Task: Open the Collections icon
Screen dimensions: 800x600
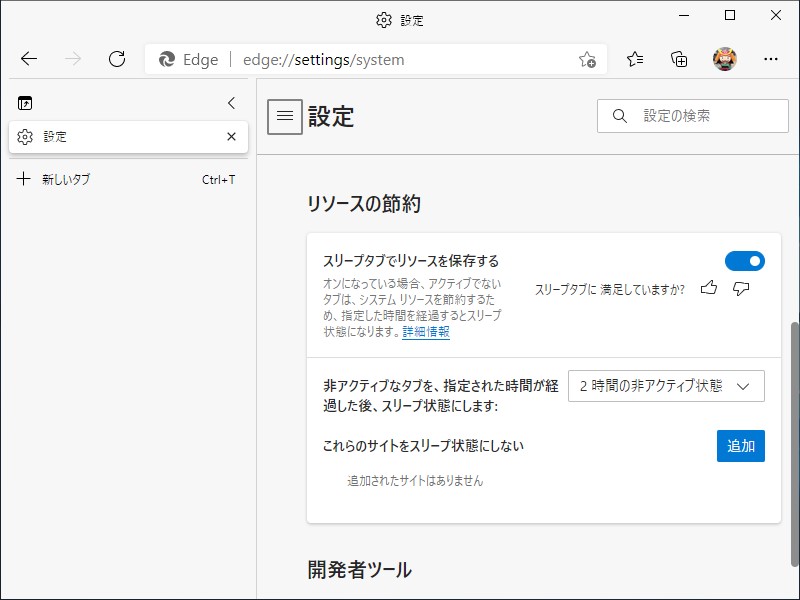Action: coord(679,59)
